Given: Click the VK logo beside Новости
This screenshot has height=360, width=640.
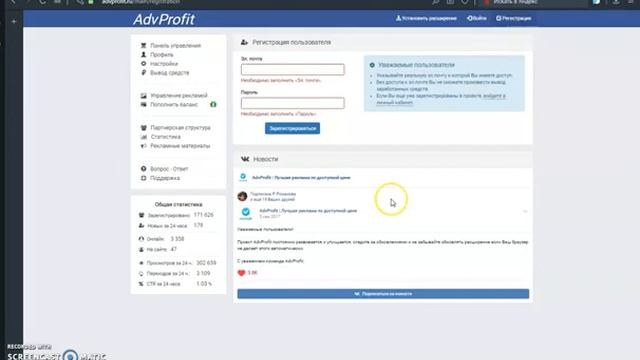Looking at the screenshot, I should (x=245, y=159).
